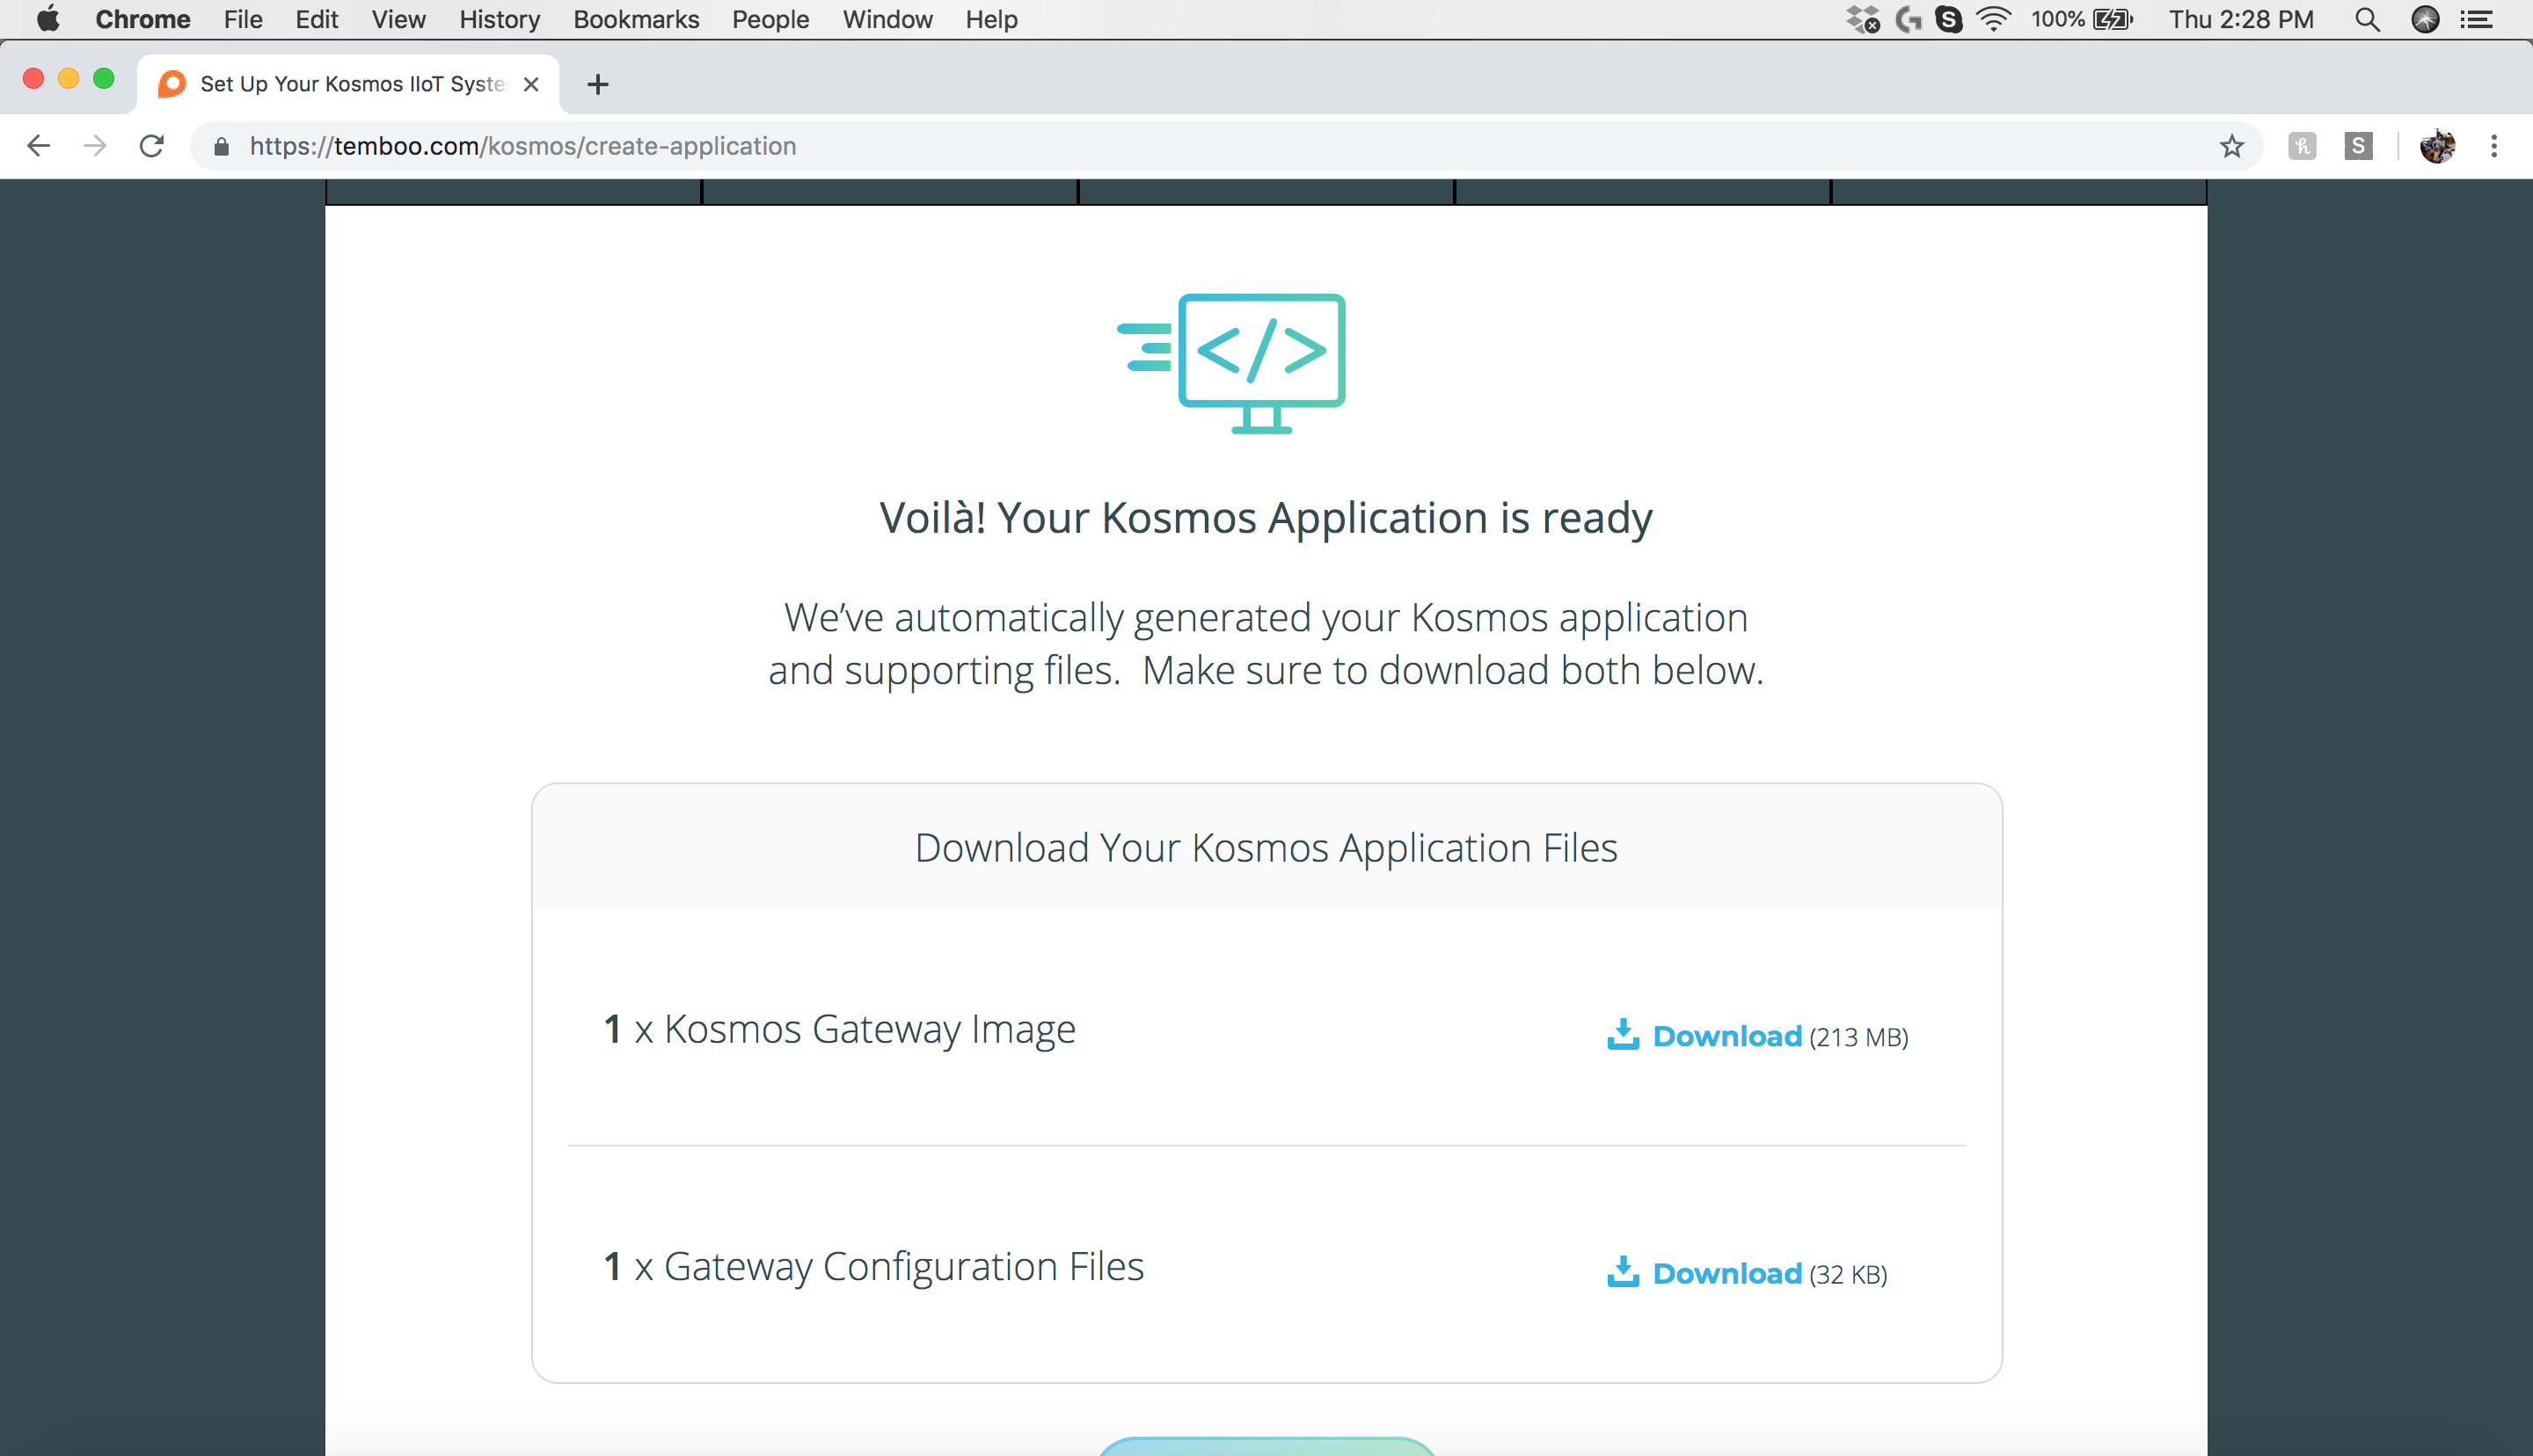The width and height of the screenshot is (2533, 1456).
Task: Reload the current page
Action: 152,146
